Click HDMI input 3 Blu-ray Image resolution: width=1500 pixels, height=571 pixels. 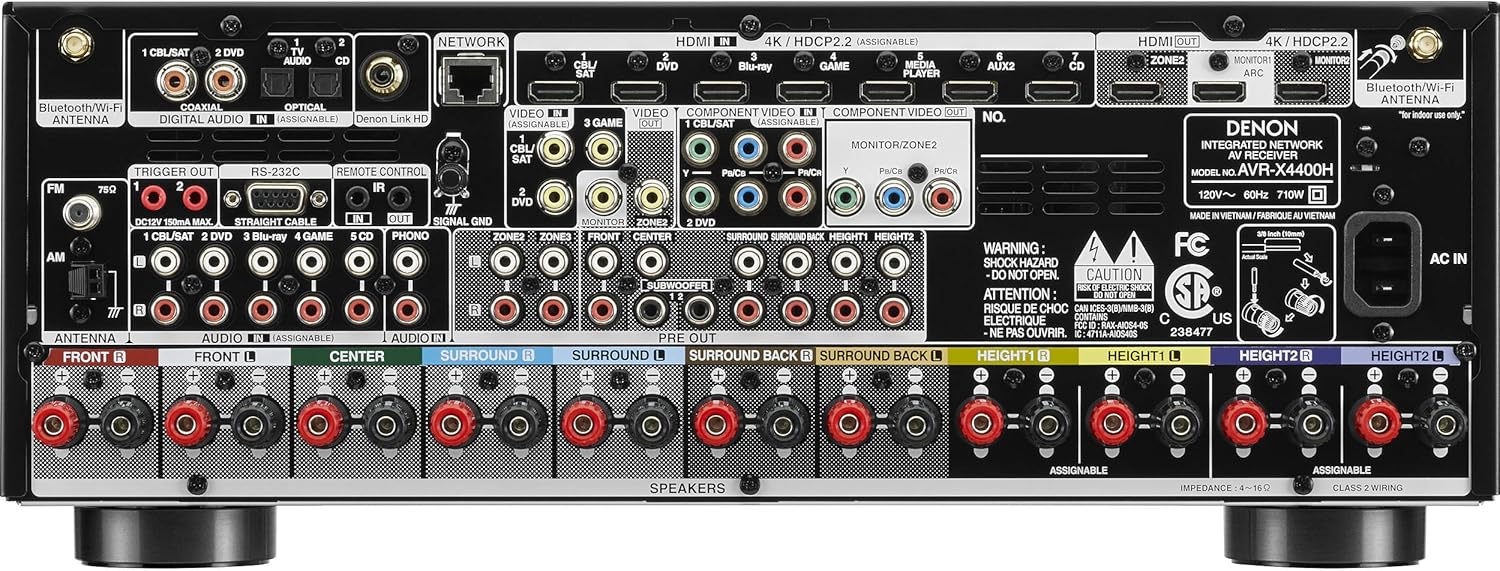(x=722, y=93)
